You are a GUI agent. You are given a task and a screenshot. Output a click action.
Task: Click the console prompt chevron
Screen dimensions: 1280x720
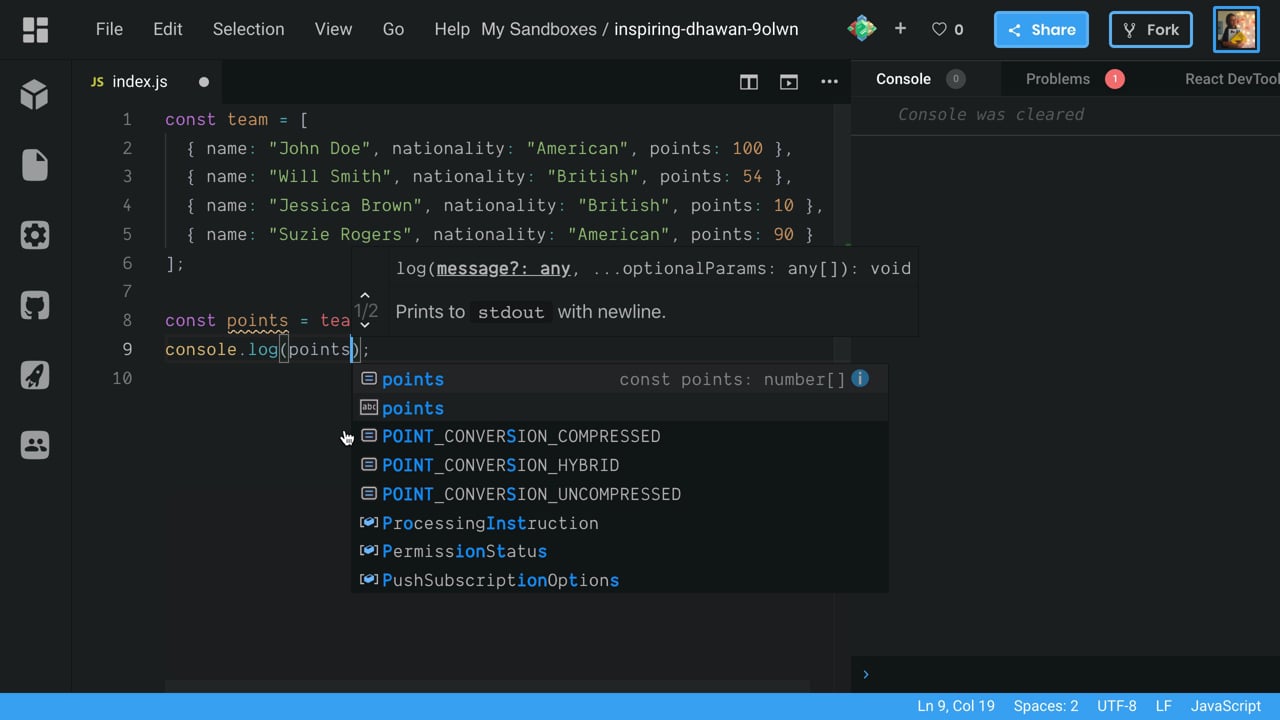[866, 675]
